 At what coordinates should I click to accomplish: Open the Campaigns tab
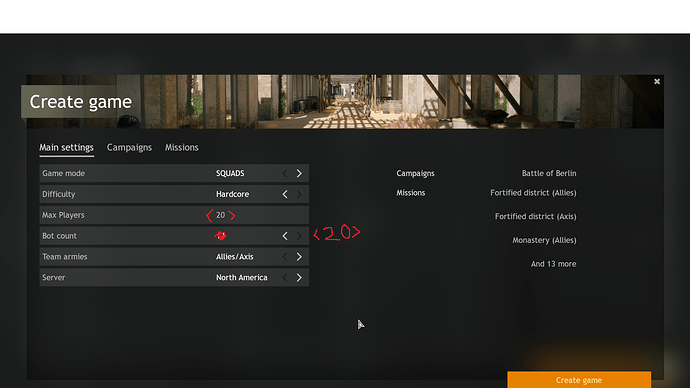pos(129,147)
